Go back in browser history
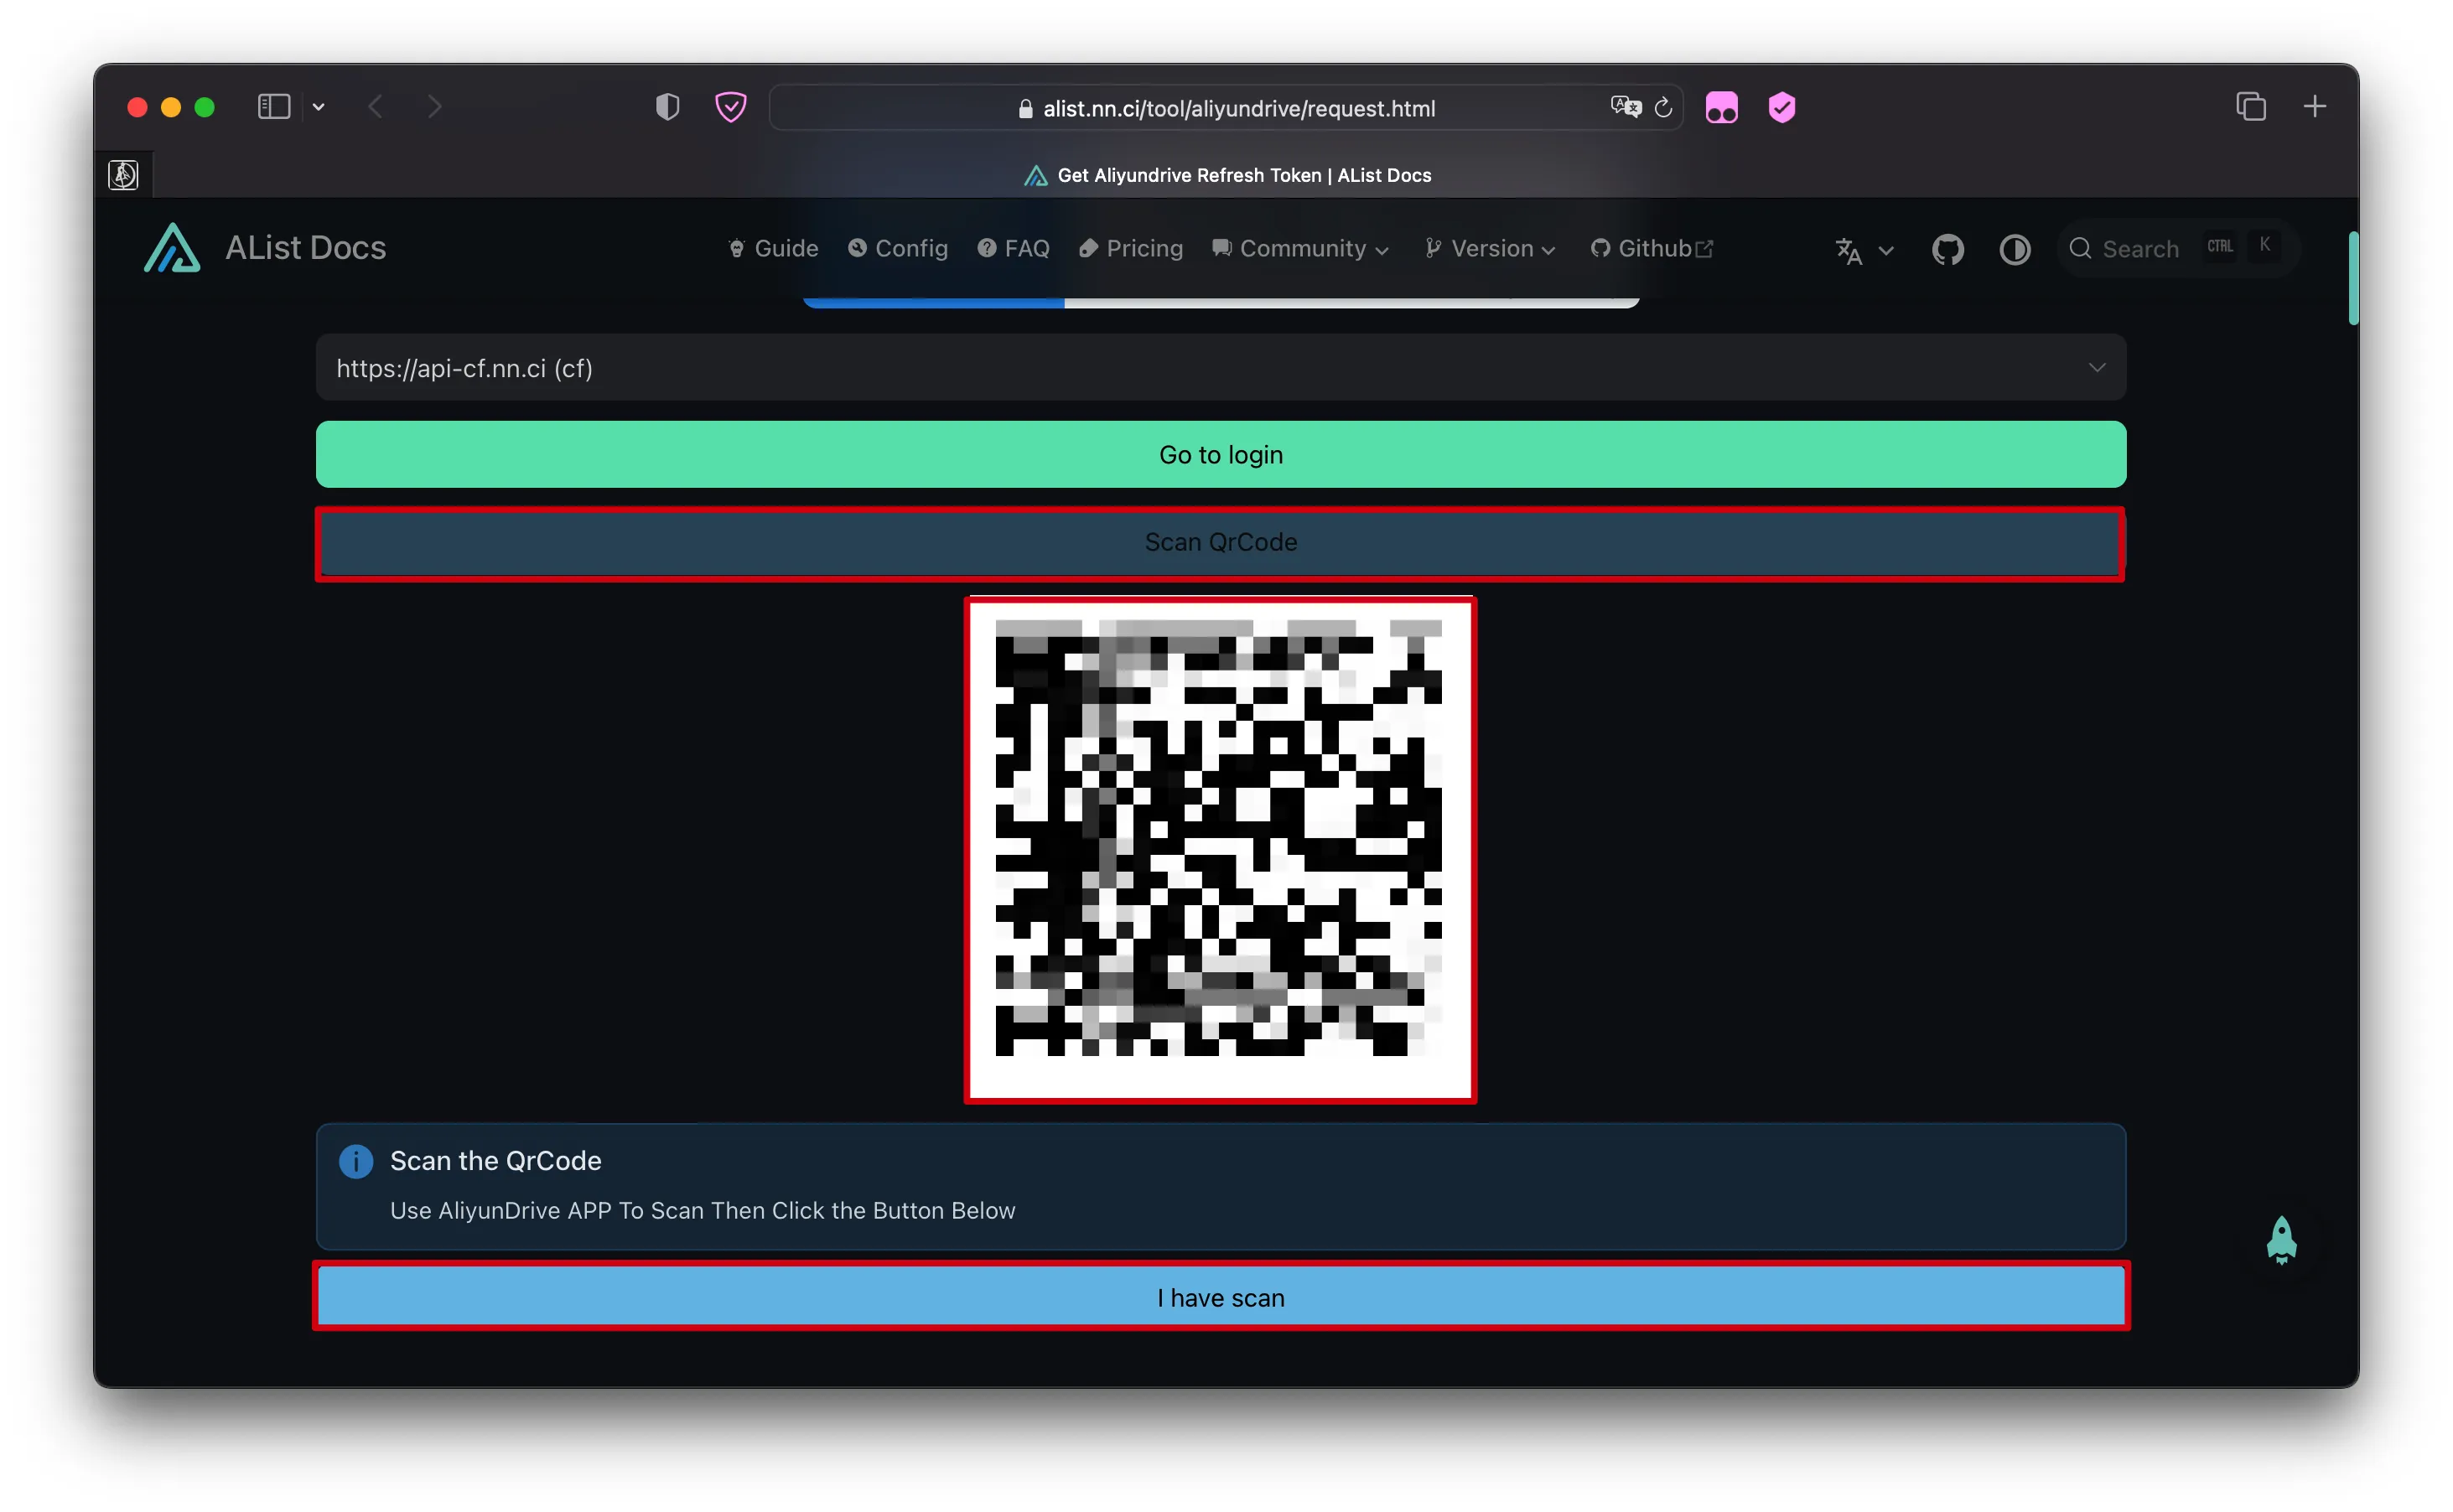Screen dimensions: 2453x1512 pos(375,107)
